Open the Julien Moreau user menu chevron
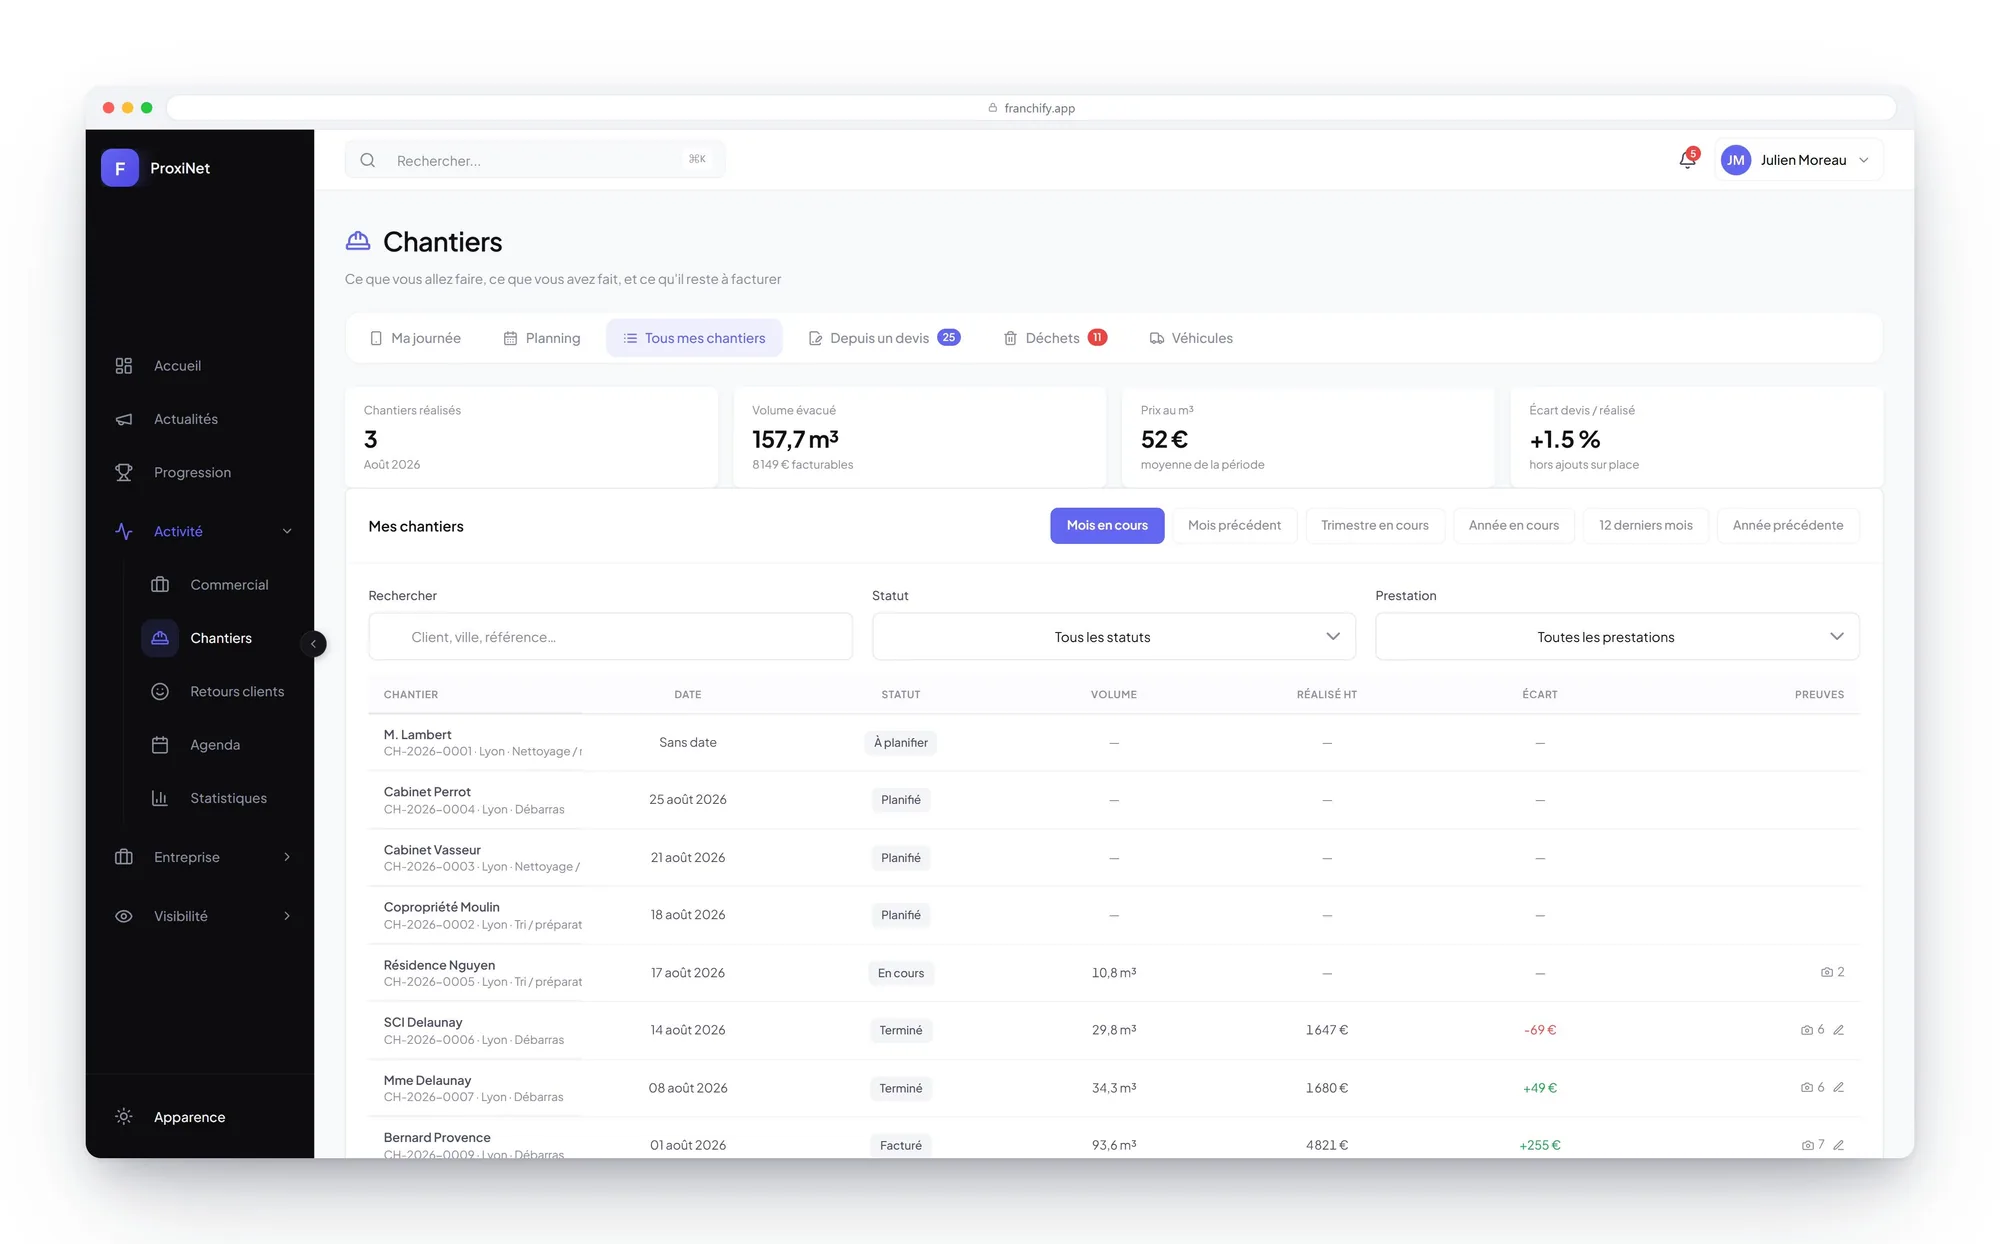The height and width of the screenshot is (1244, 2000). tap(1864, 160)
